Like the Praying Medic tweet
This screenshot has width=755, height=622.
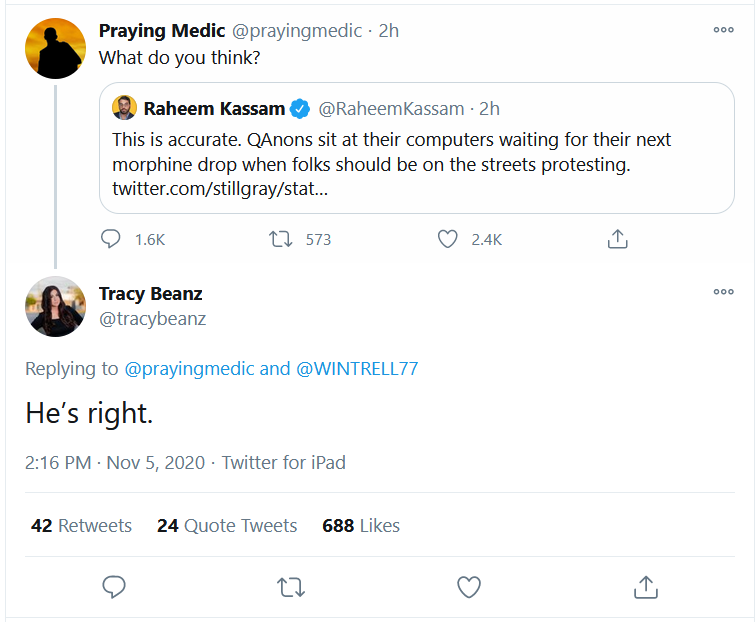[449, 239]
